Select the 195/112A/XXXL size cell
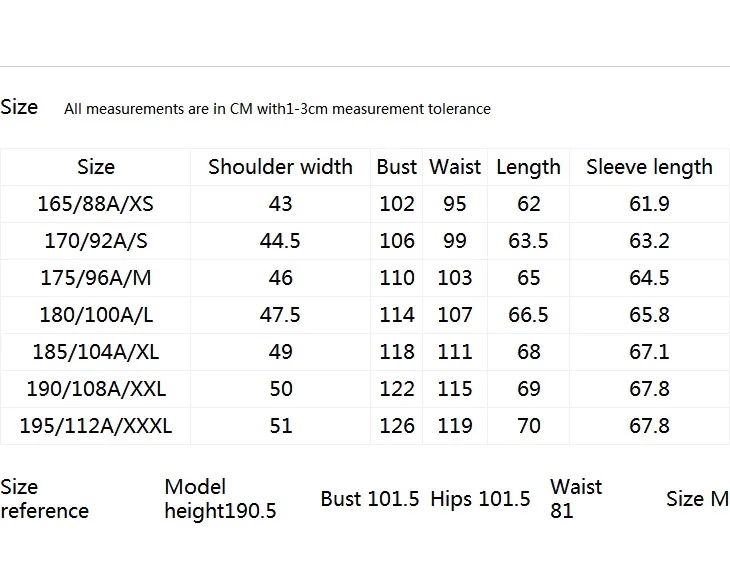The width and height of the screenshot is (730, 571). (x=95, y=426)
